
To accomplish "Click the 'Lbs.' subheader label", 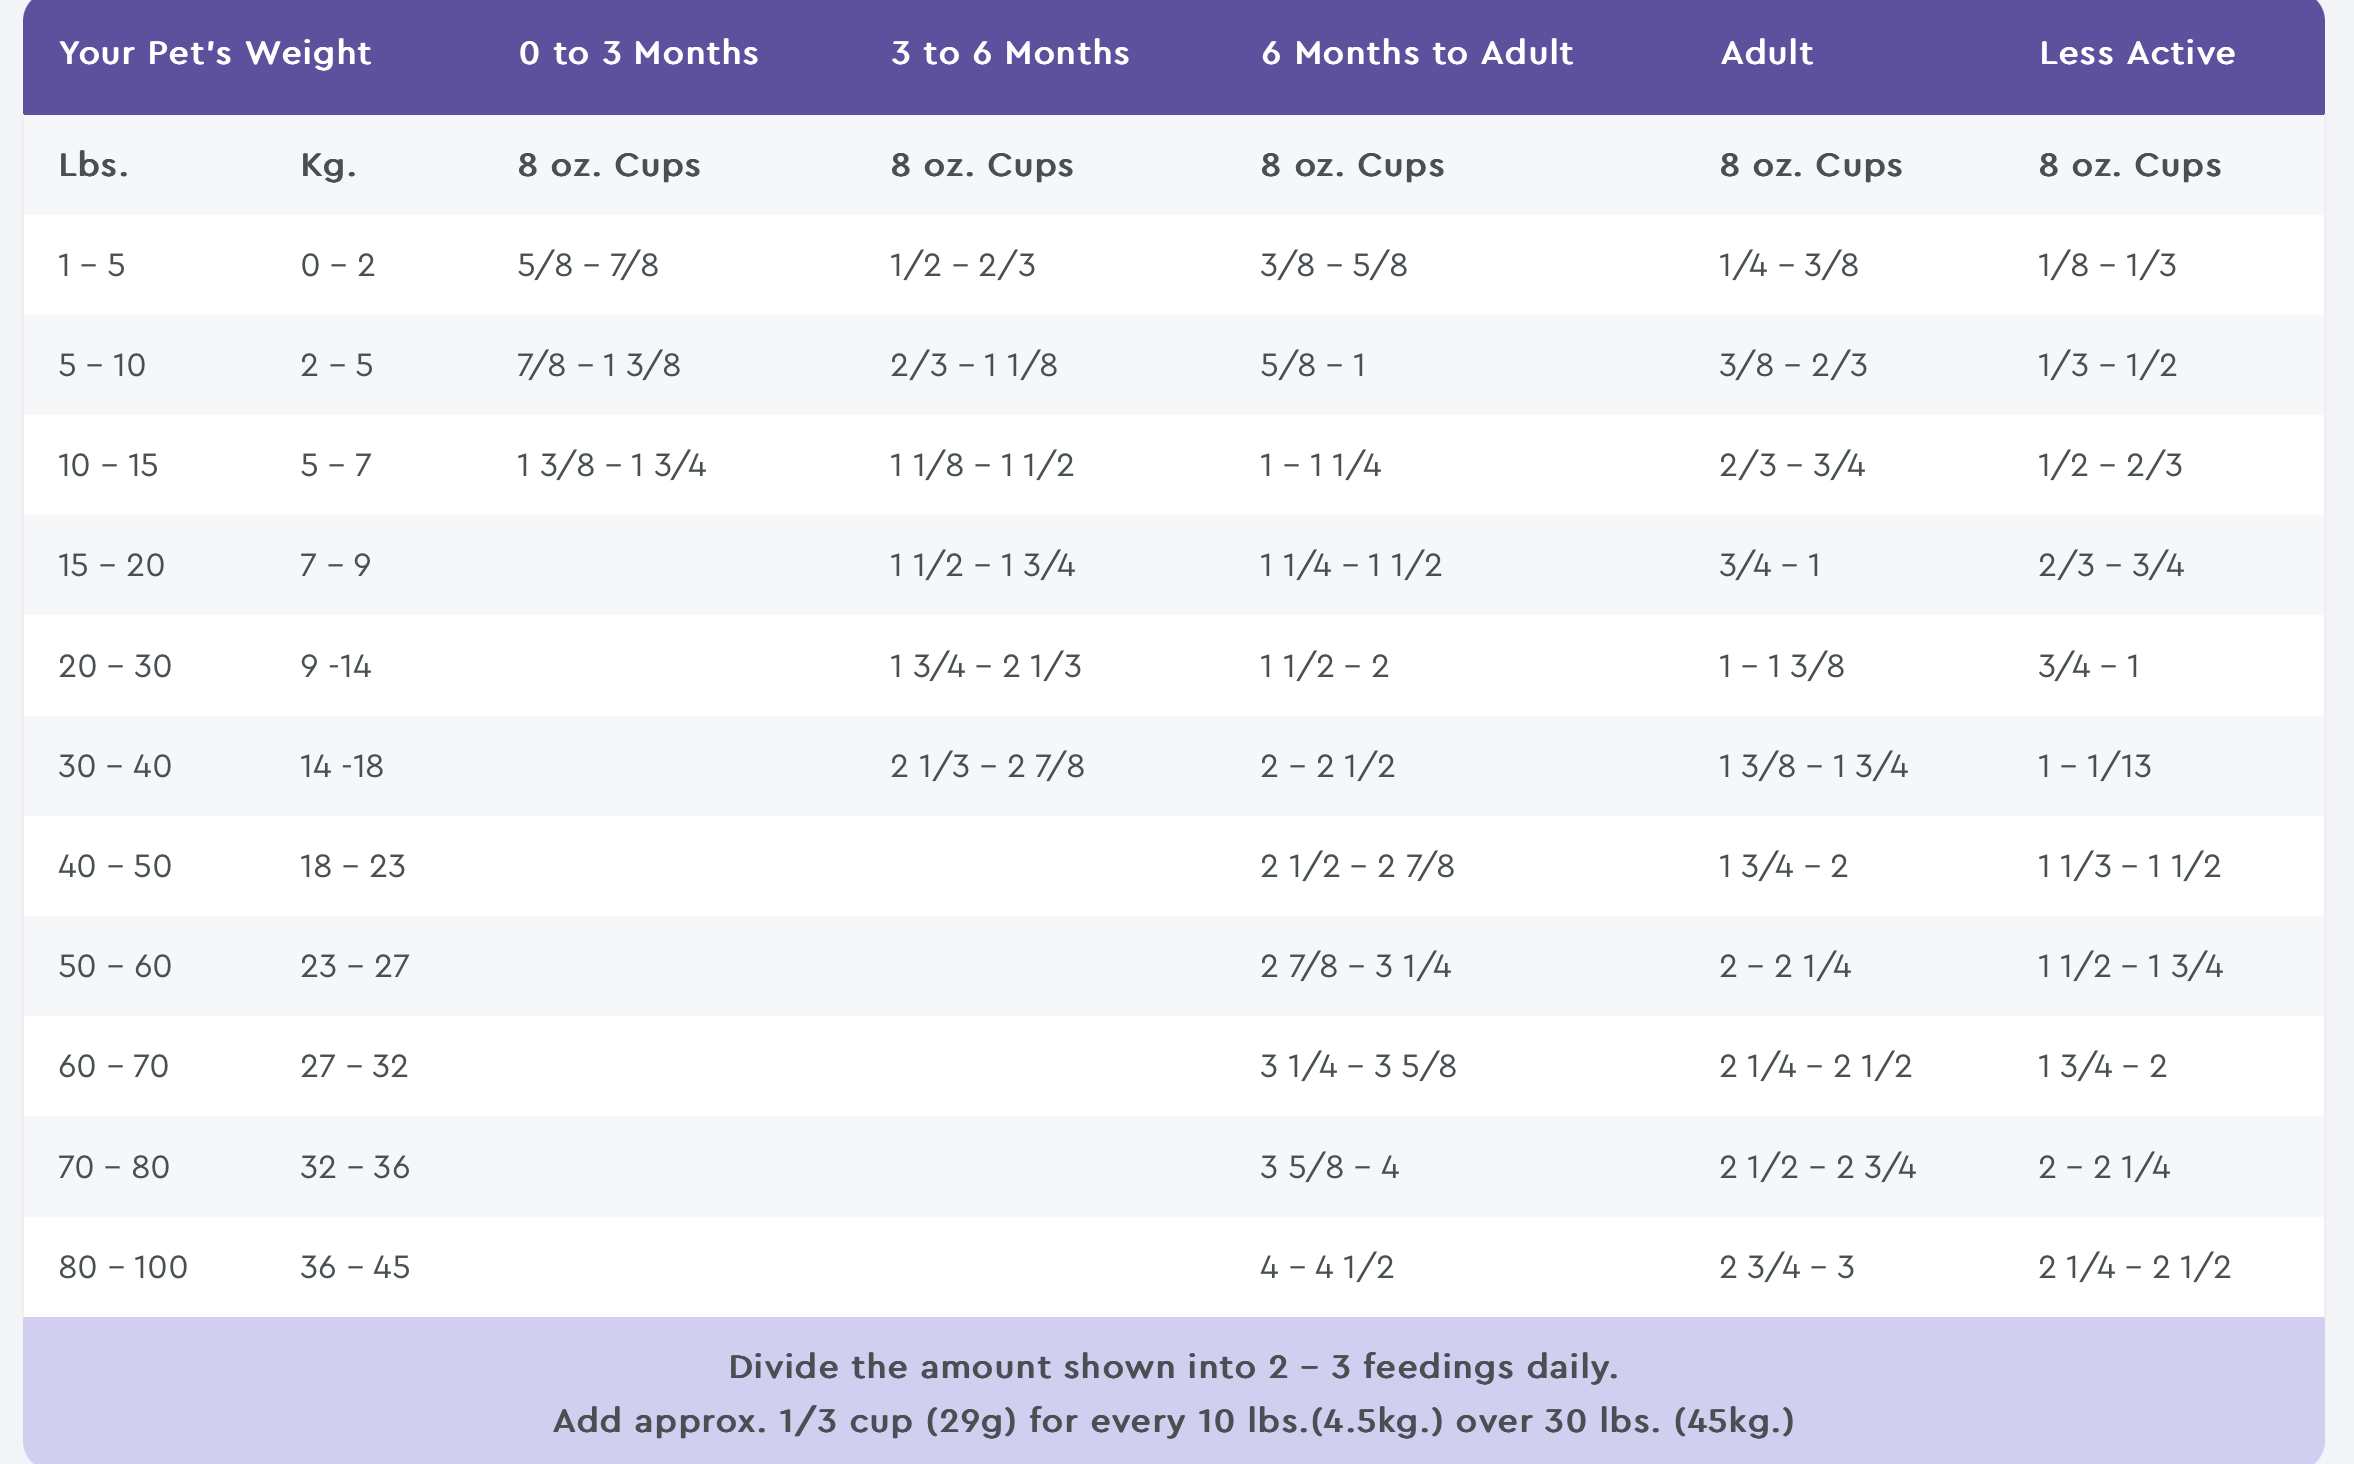I will tap(93, 165).
